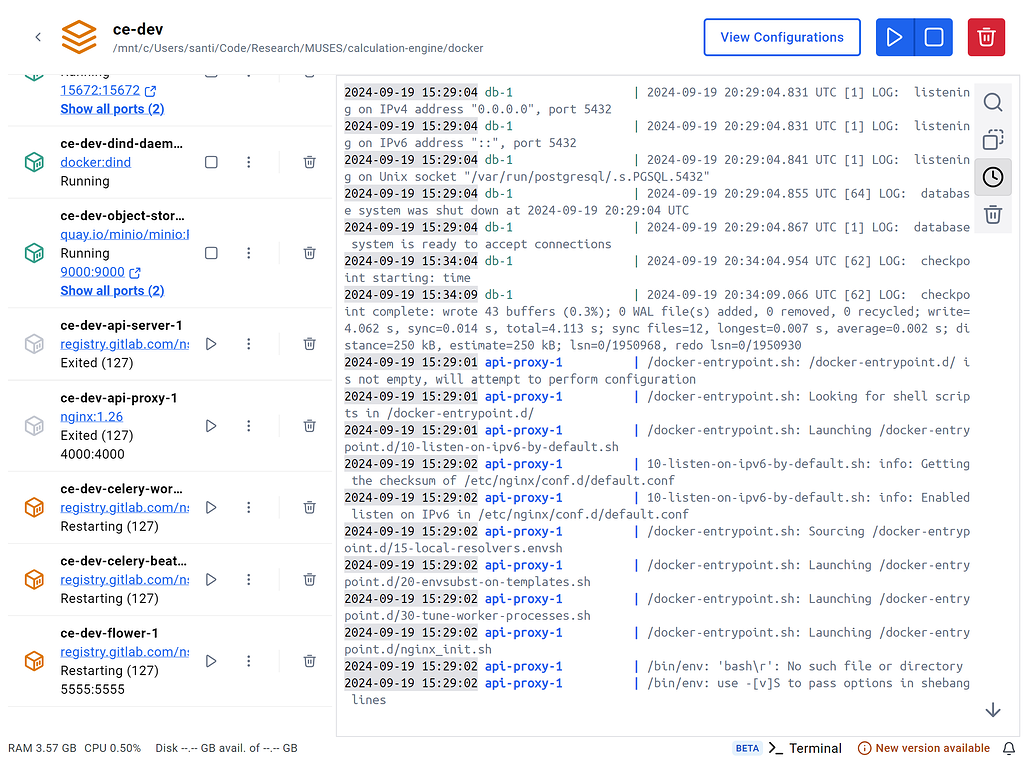Click the View Configurations button

click(x=782, y=37)
